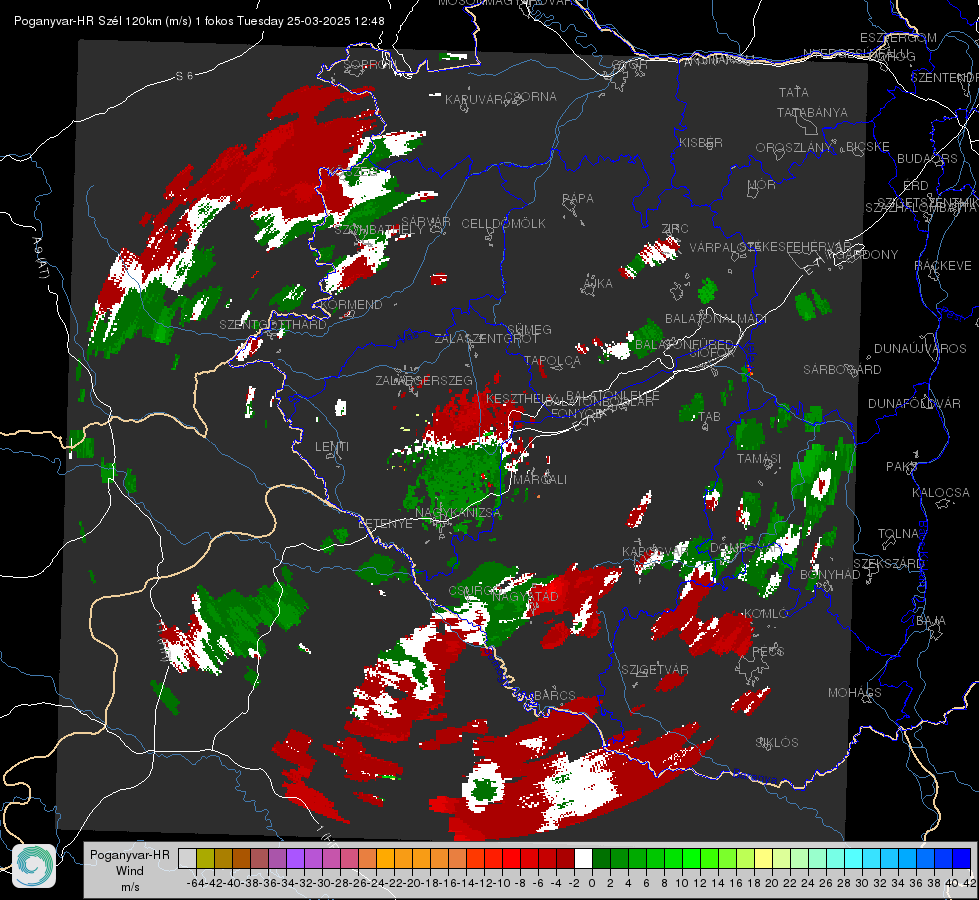Click the MARCALI city label
This screenshot has width=979, height=900.
[539, 480]
